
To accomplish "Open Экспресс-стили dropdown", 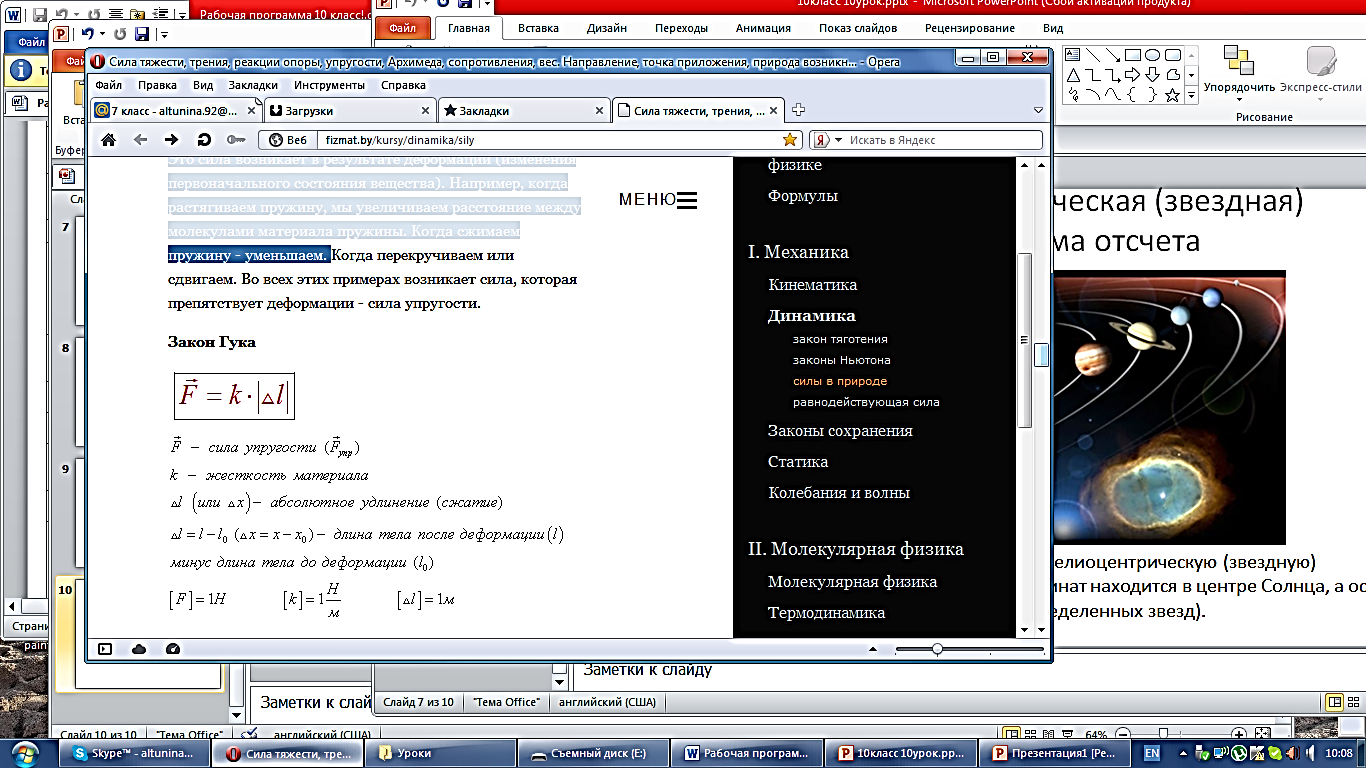I will [1320, 71].
